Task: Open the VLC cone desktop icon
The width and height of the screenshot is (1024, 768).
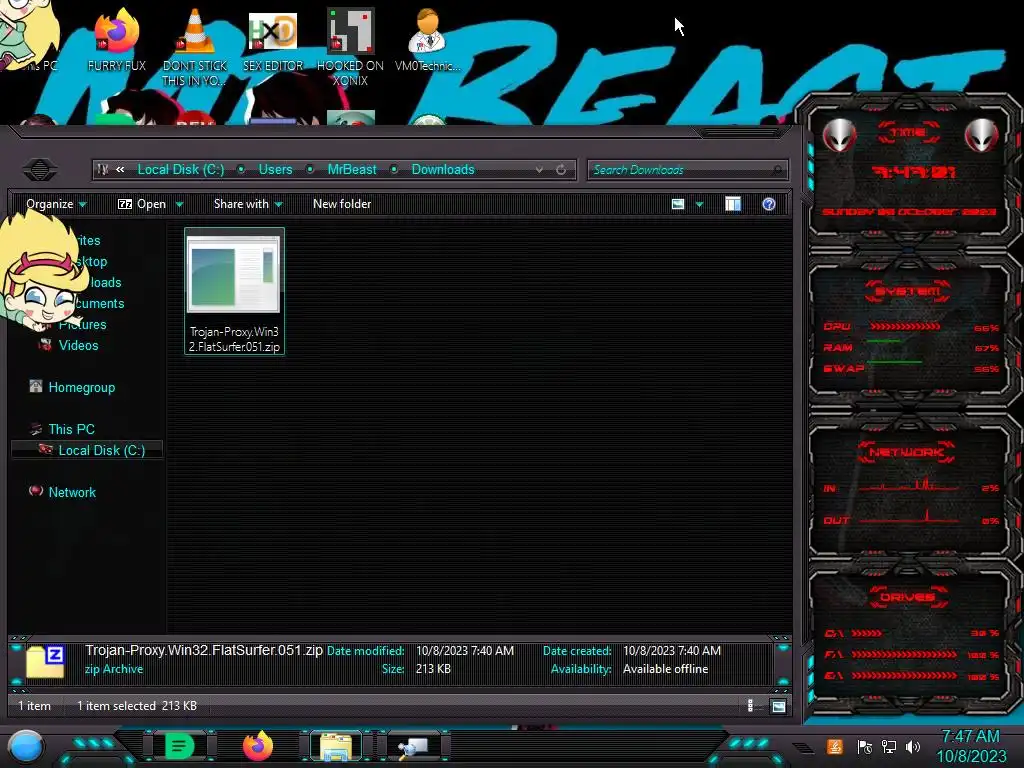Action: 195,46
